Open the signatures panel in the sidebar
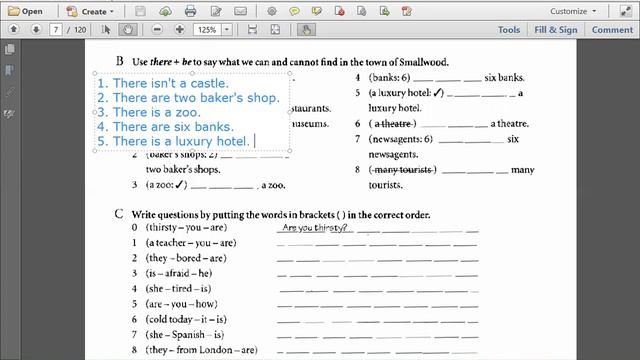 click(9, 114)
